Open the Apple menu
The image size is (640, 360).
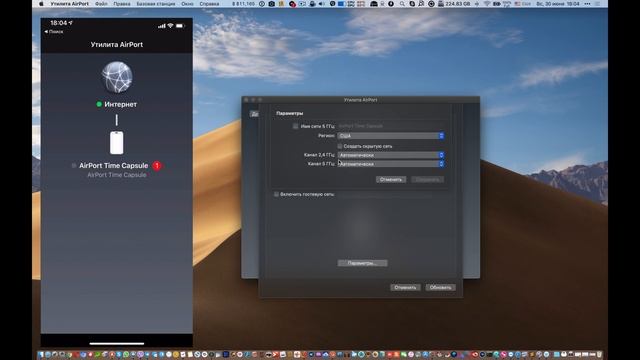(x=41, y=4)
